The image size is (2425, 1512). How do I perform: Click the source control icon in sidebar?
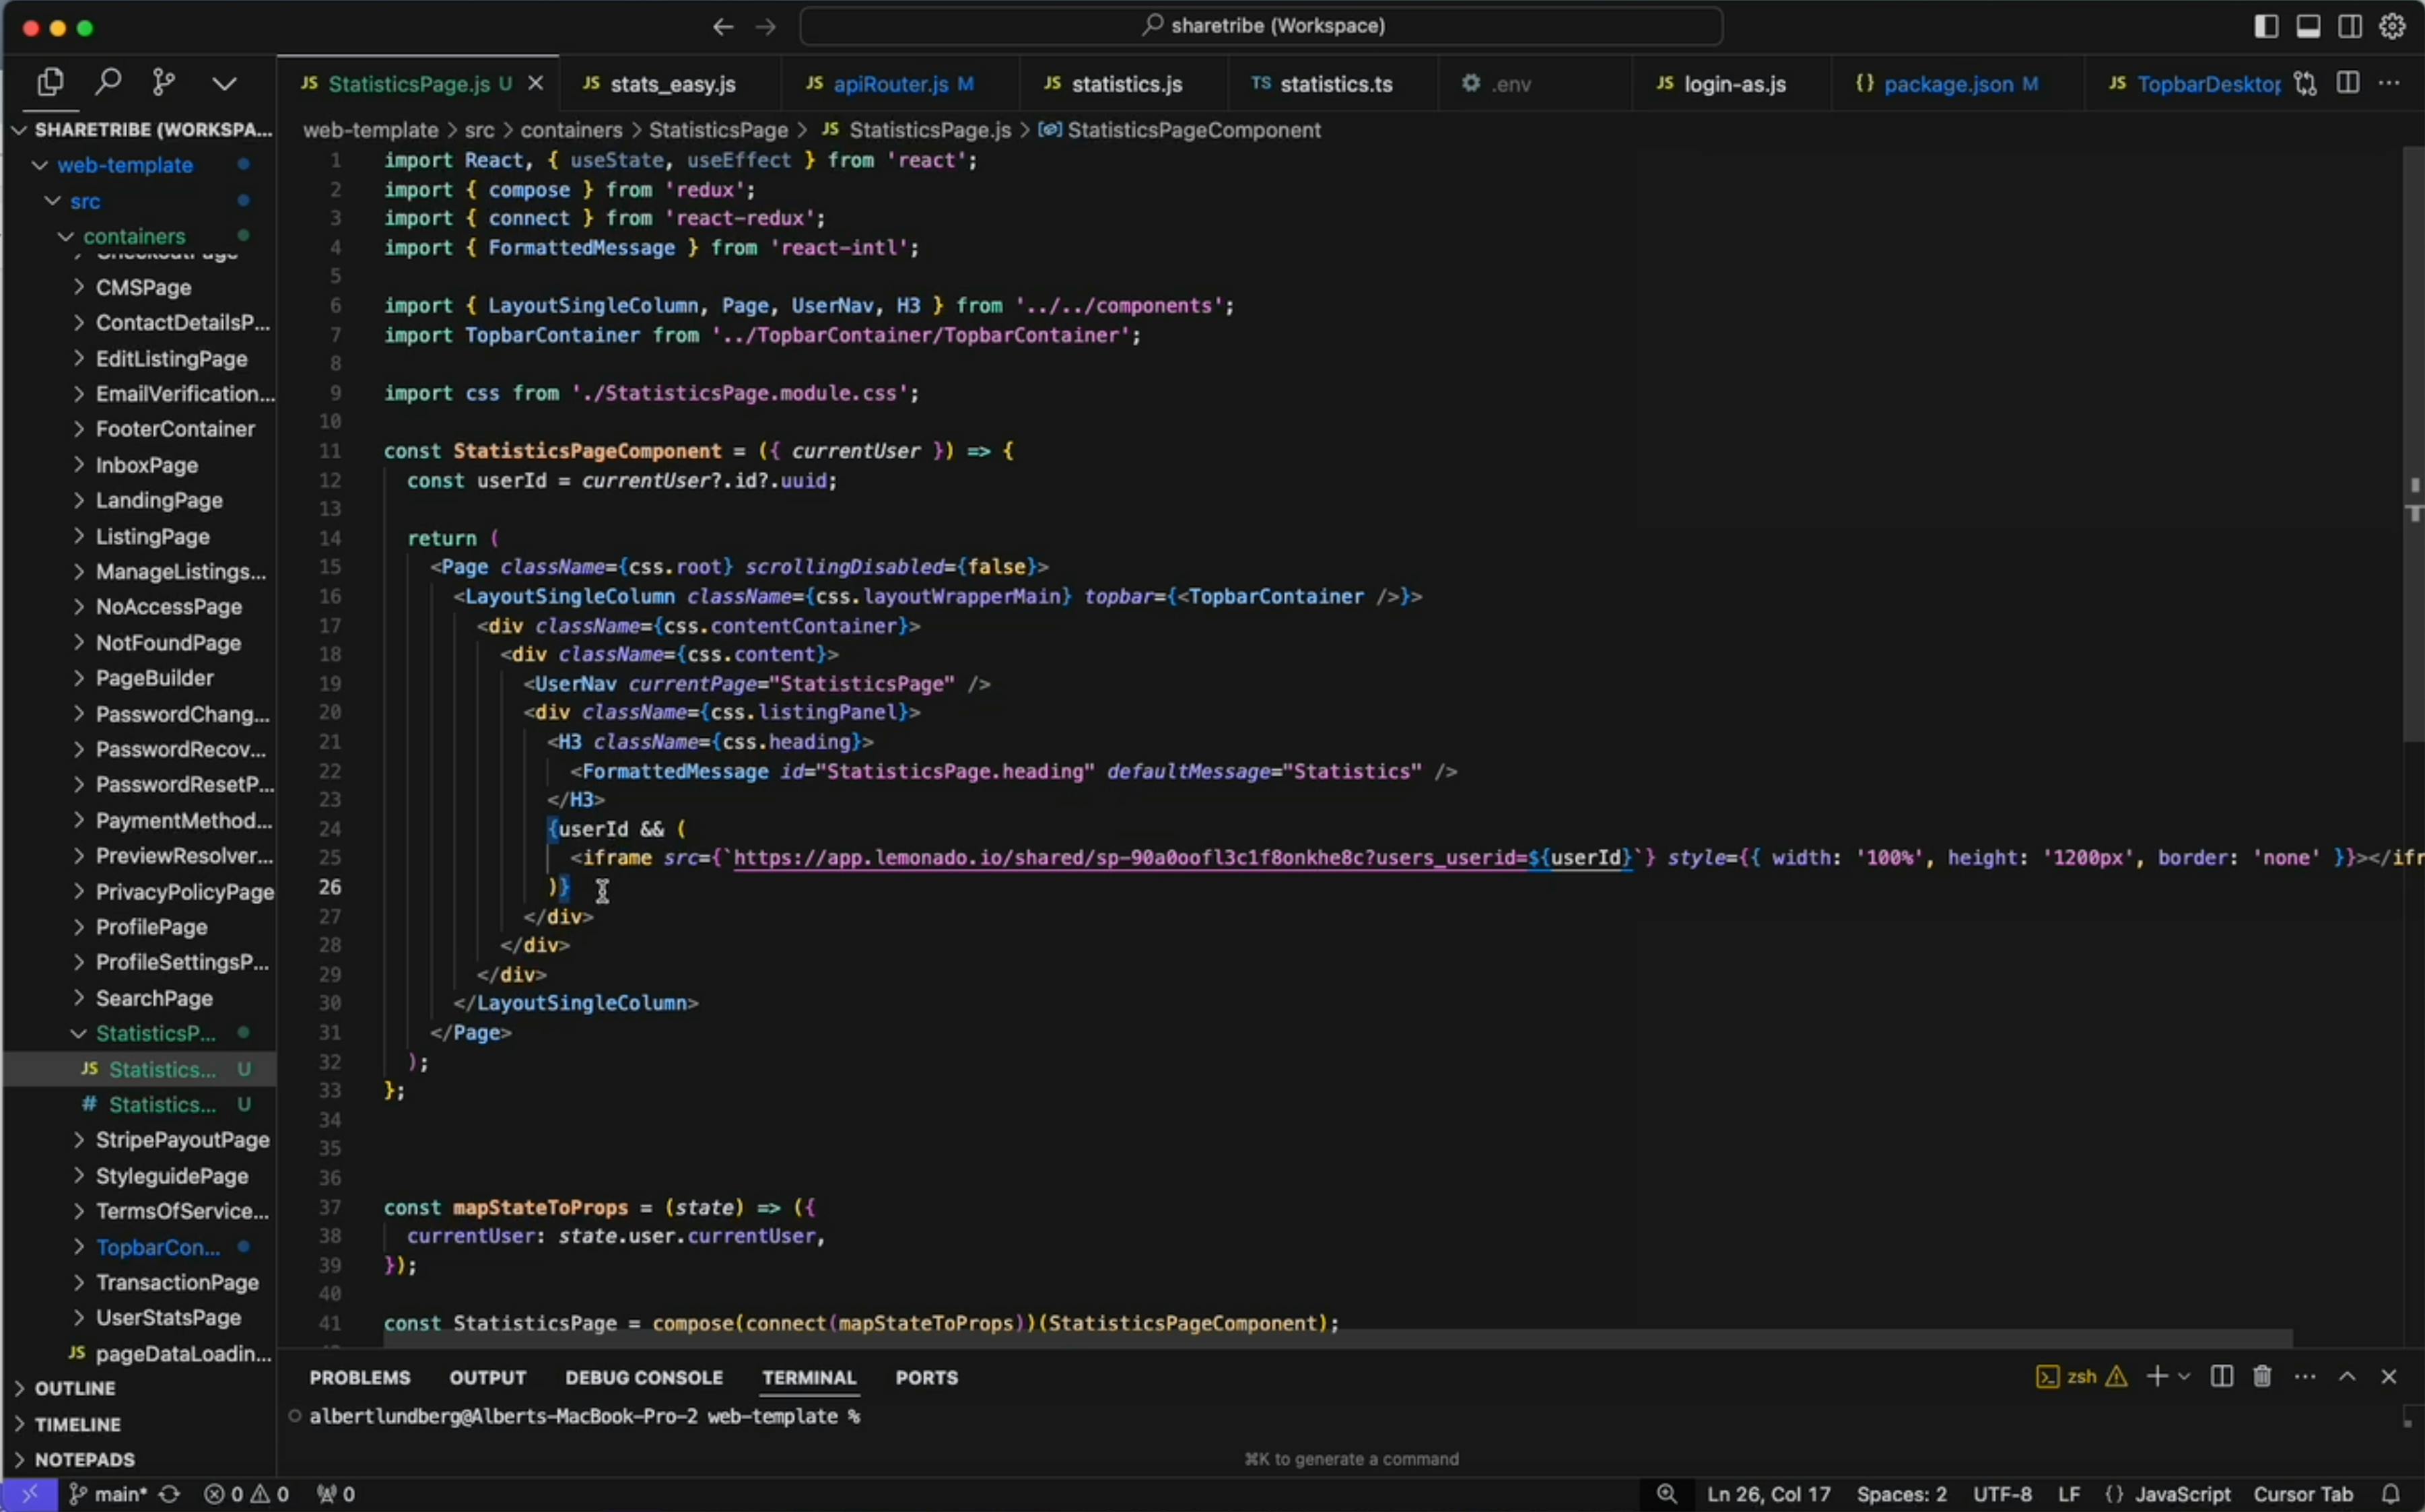click(x=164, y=82)
